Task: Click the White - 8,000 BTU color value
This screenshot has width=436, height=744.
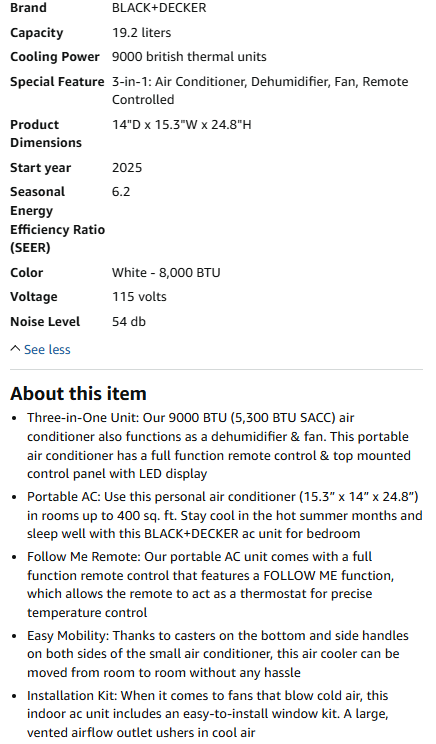Action: click(166, 273)
